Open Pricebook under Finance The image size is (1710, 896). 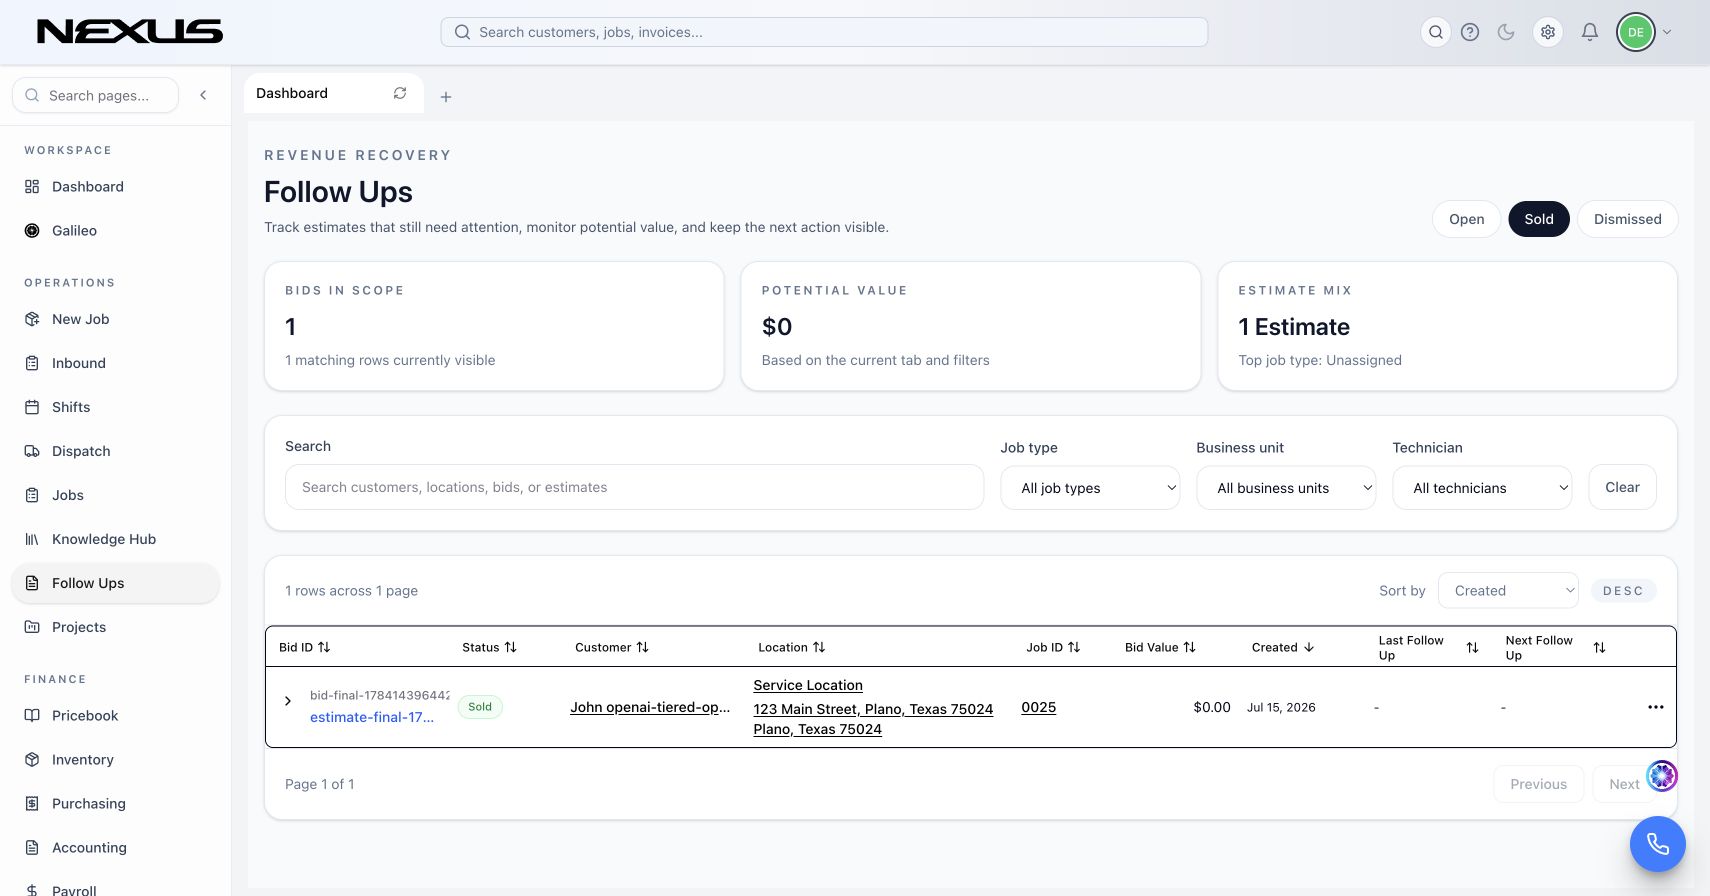tap(115, 716)
